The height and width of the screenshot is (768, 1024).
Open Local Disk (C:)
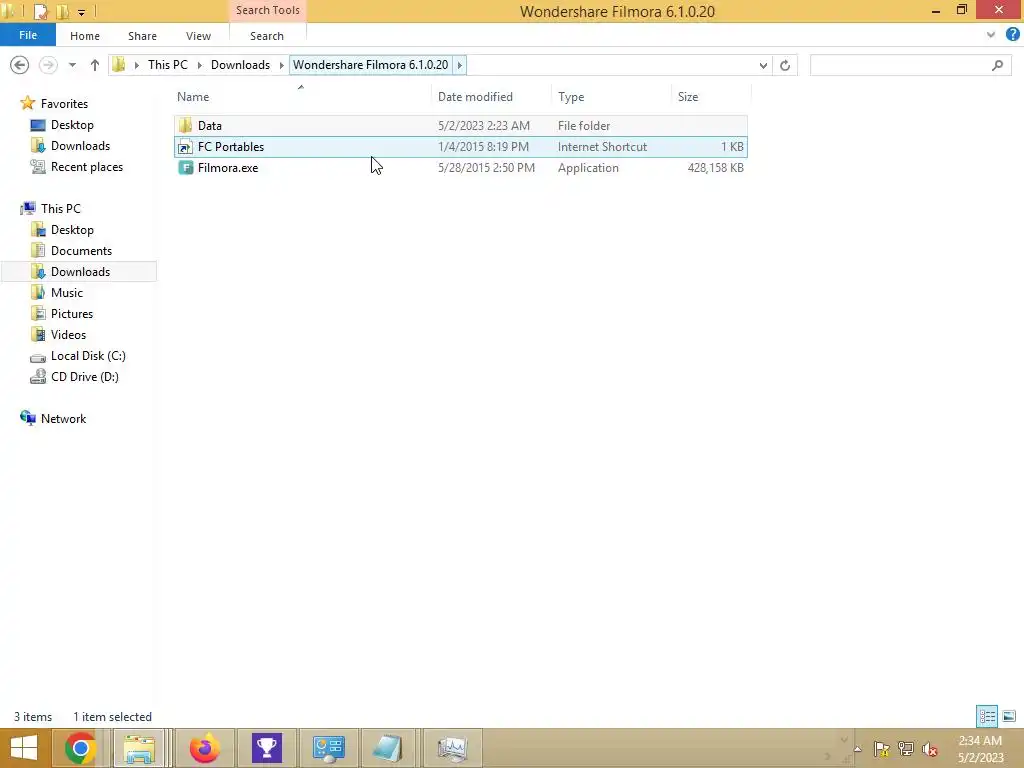coord(88,356)
